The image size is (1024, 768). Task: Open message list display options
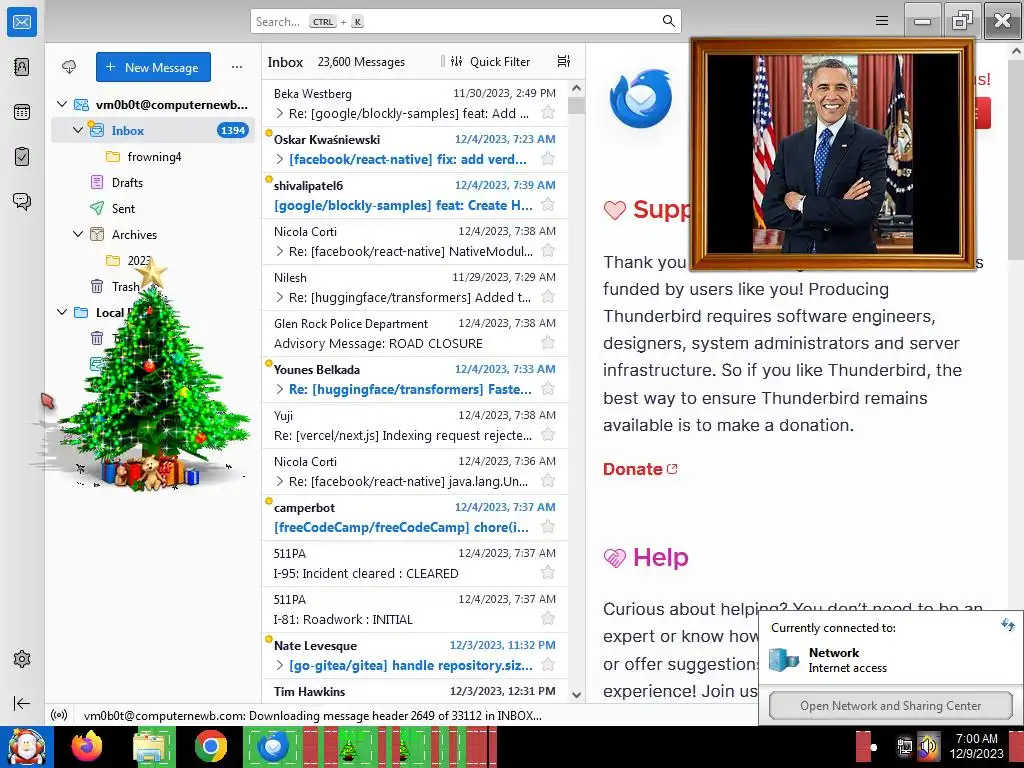click(564, 61)
